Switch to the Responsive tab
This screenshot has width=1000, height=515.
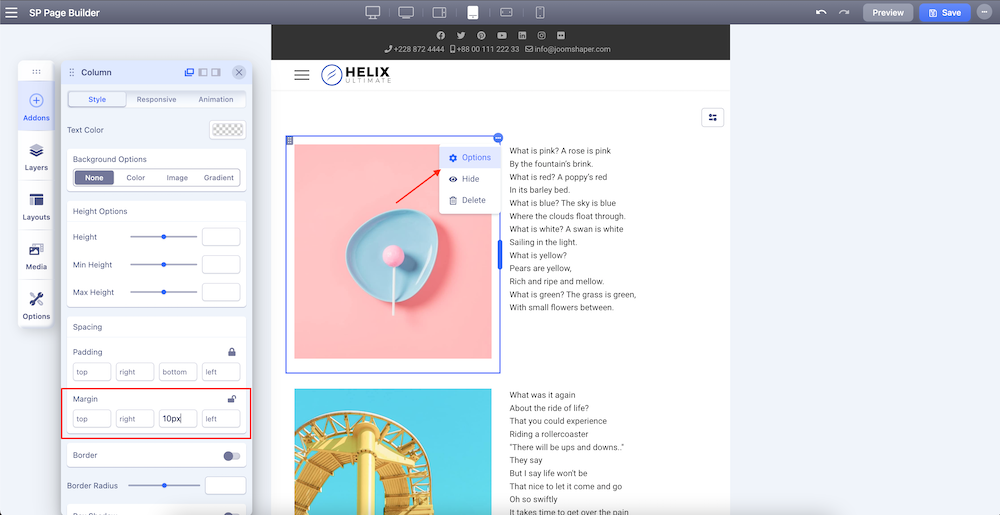click(x=156, y=99)
